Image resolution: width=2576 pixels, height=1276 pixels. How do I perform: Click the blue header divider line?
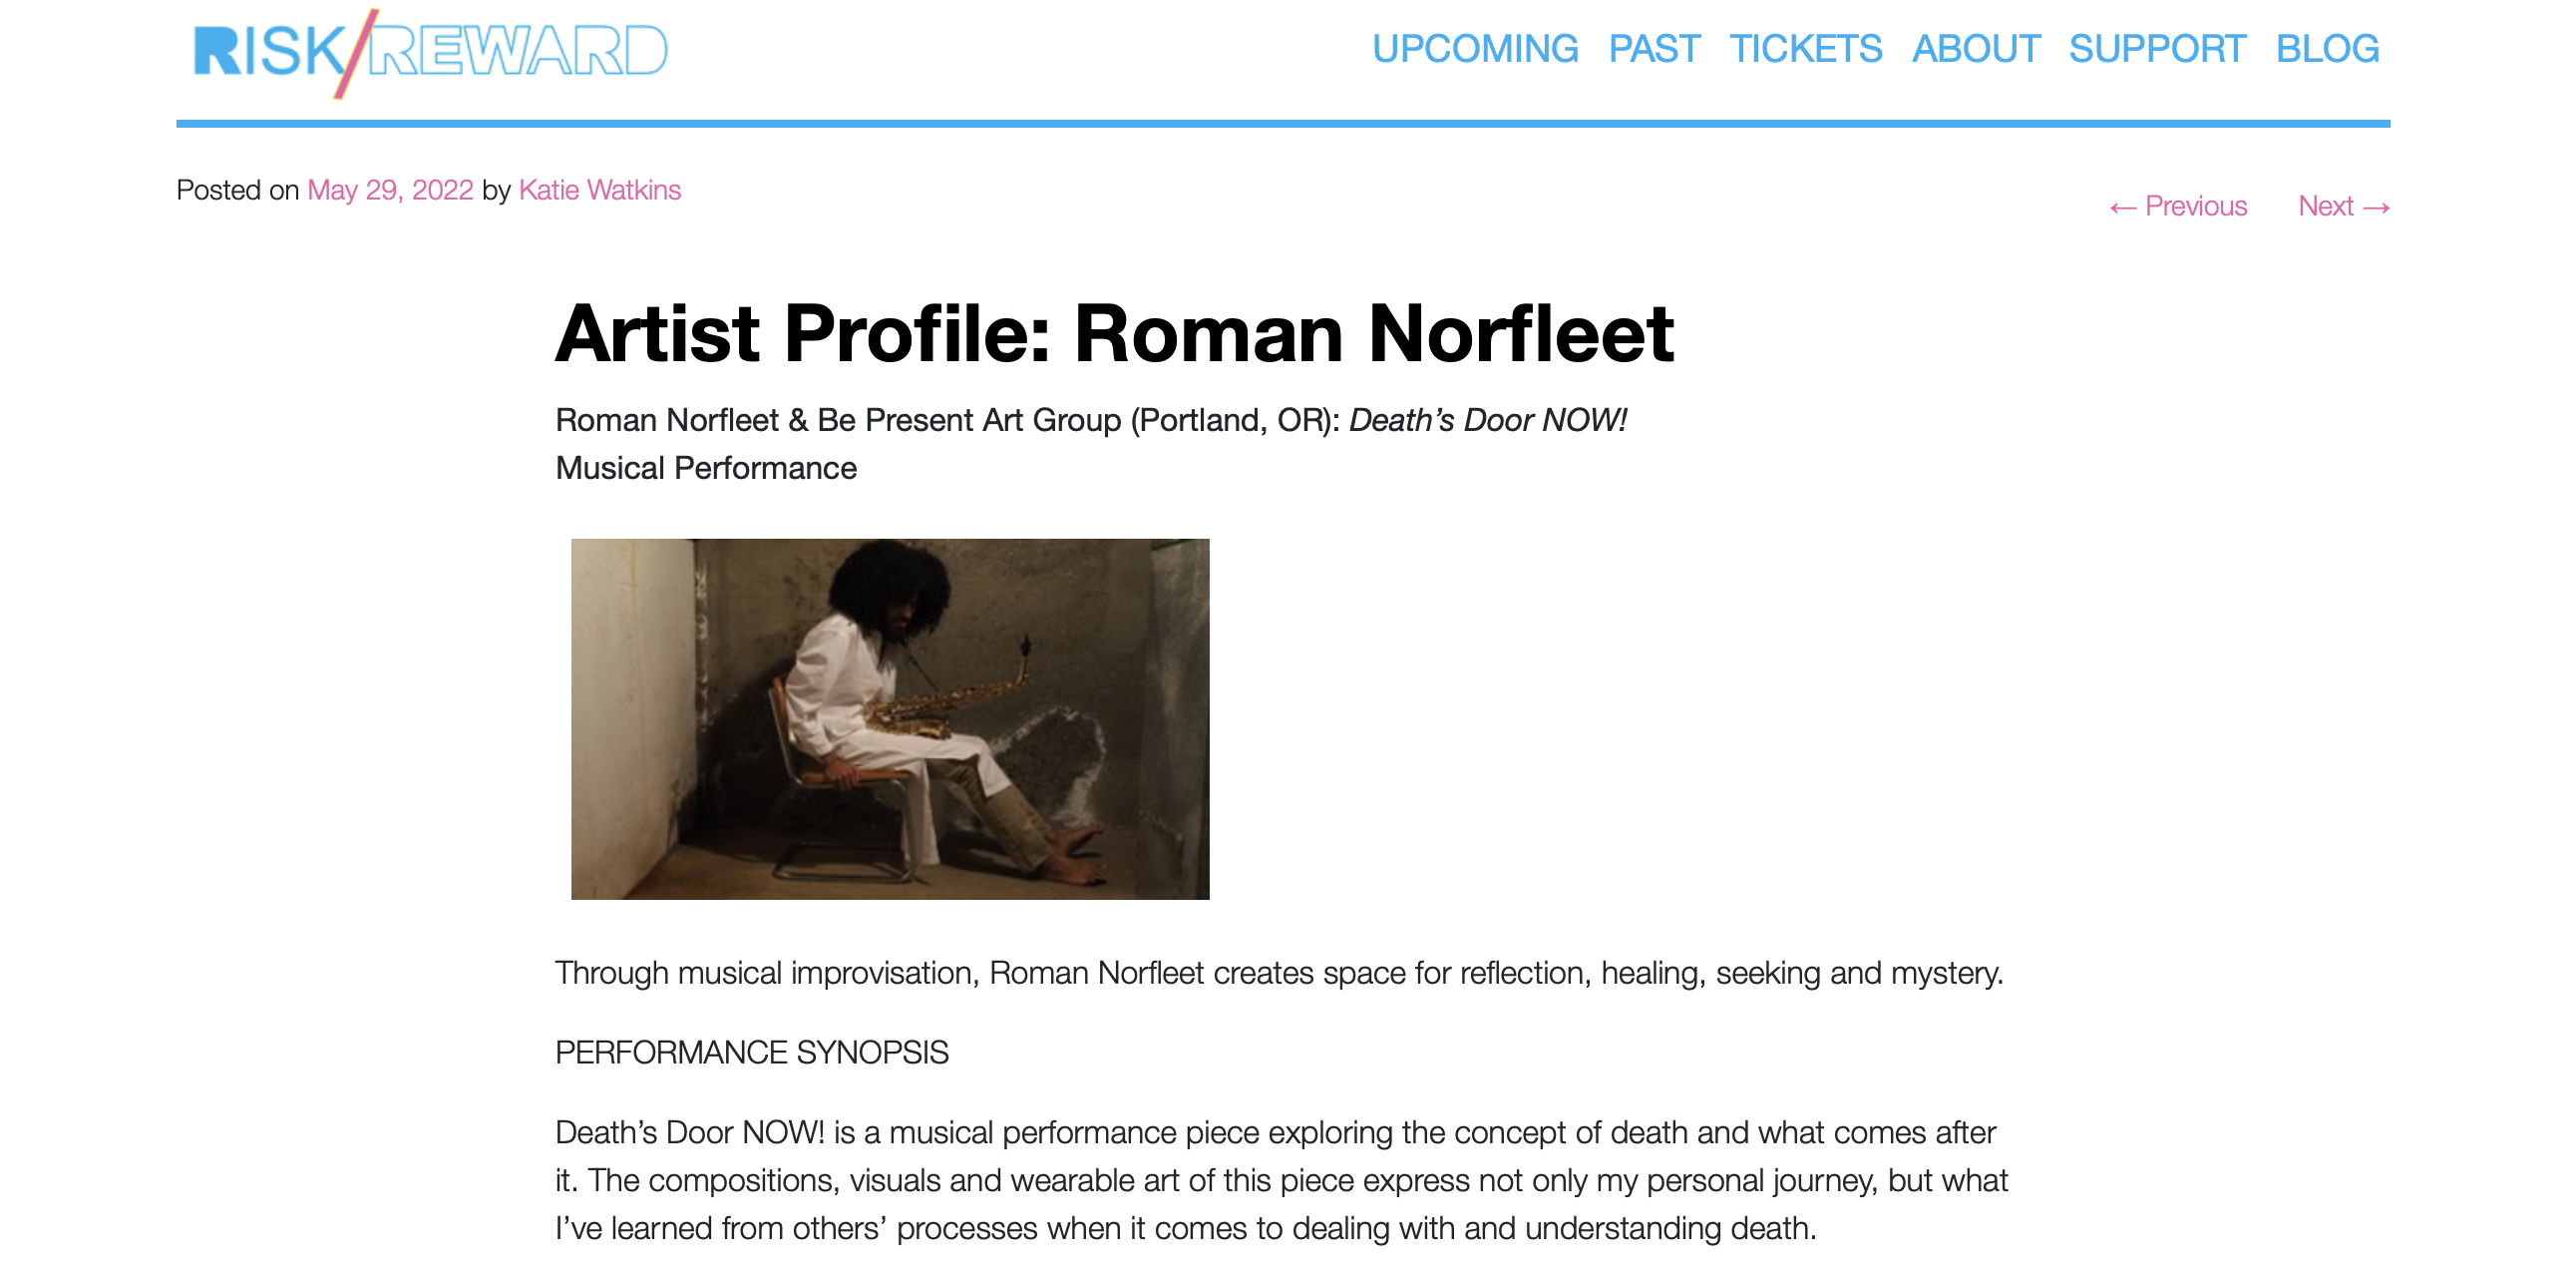pyautogui.click(x=1283, y=124)
